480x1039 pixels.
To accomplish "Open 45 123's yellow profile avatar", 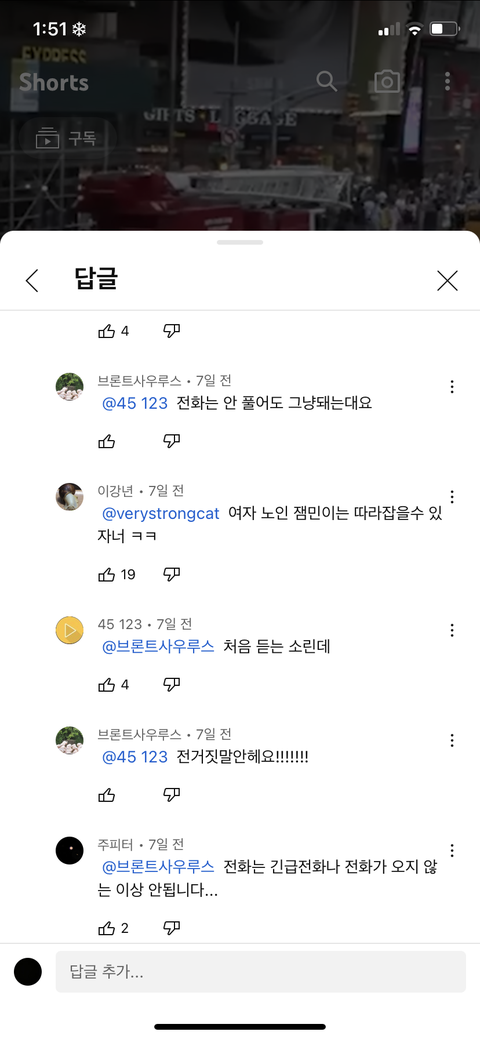I will pos(70,630).
